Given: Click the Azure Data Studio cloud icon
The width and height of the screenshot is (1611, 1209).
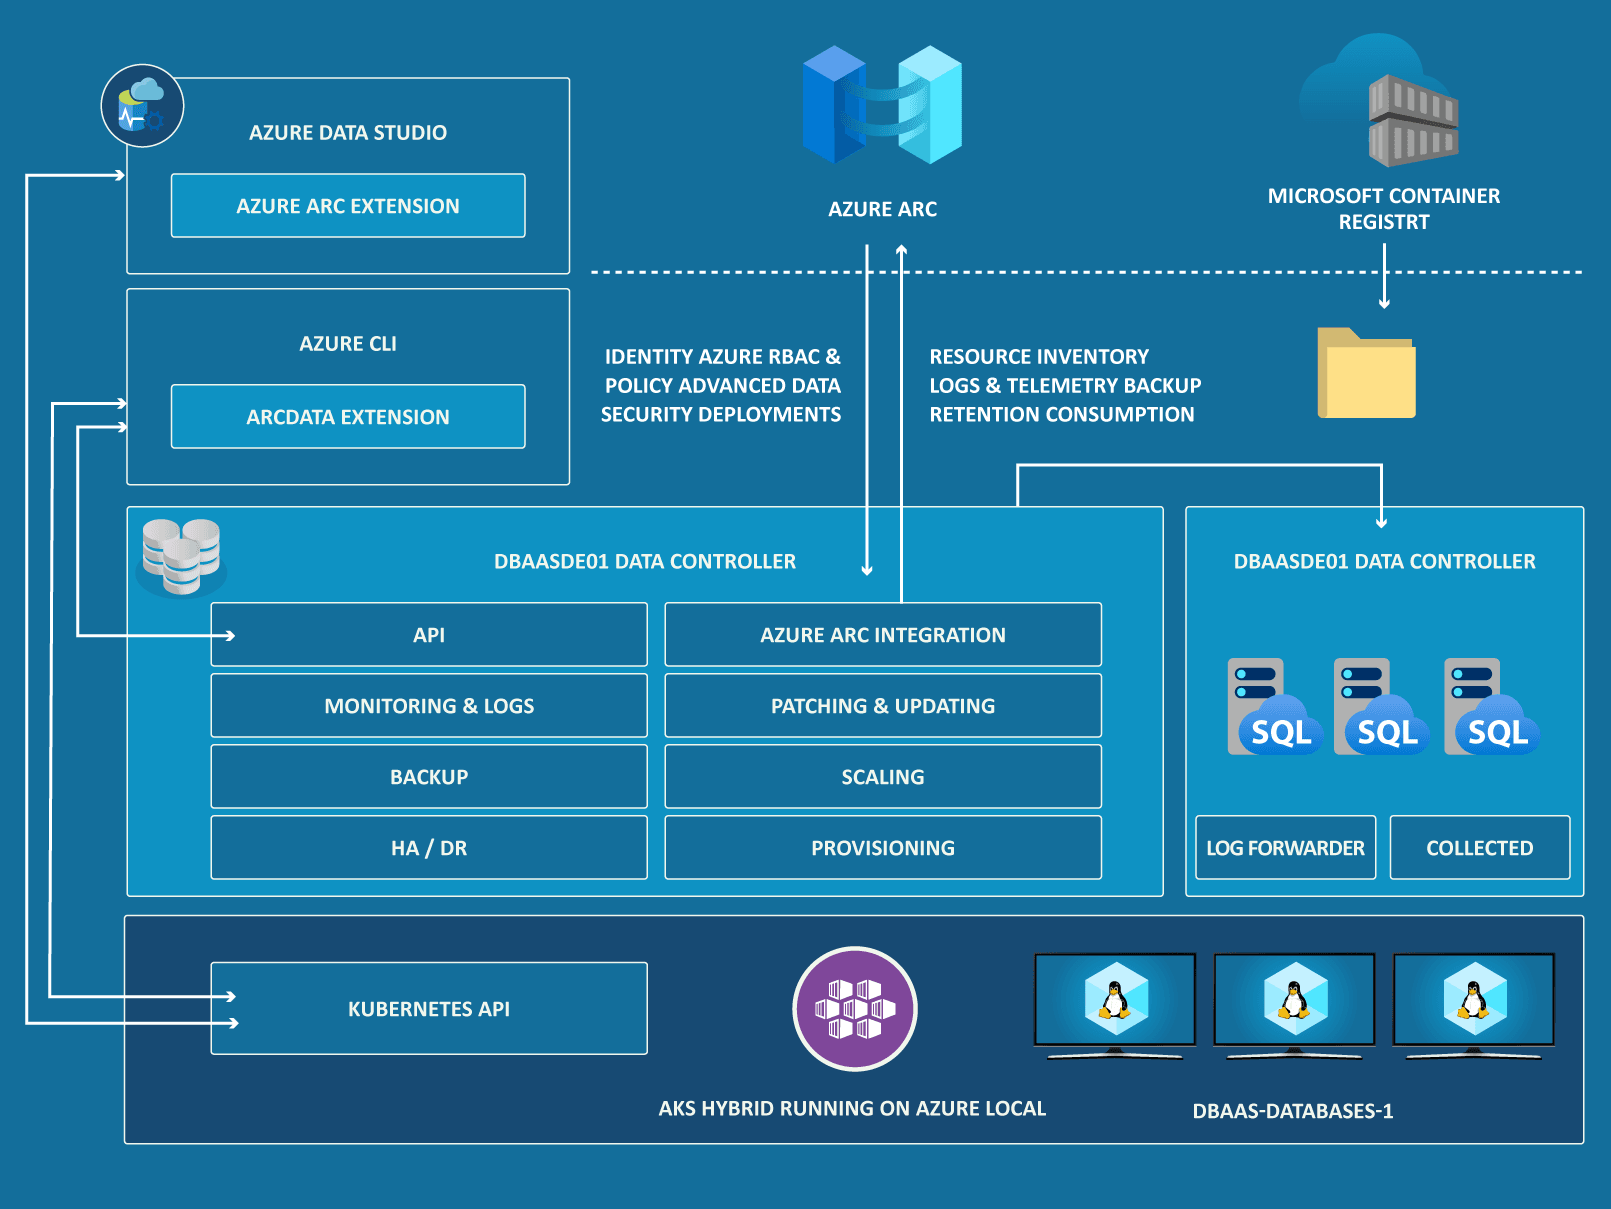Looking at the screenshot, I should pos(142,106).
